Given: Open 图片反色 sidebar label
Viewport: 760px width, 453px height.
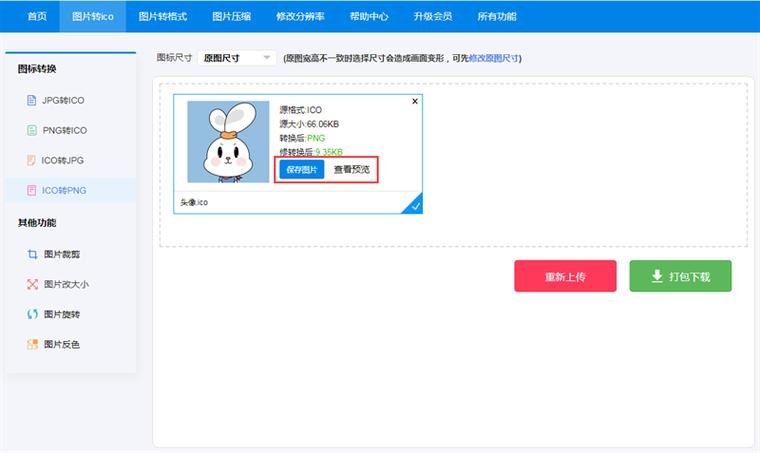Looking at the screenshot, I should (x=62, y=344).
